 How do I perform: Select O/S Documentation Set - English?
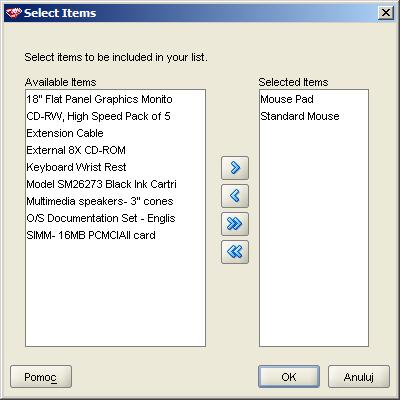115,218
